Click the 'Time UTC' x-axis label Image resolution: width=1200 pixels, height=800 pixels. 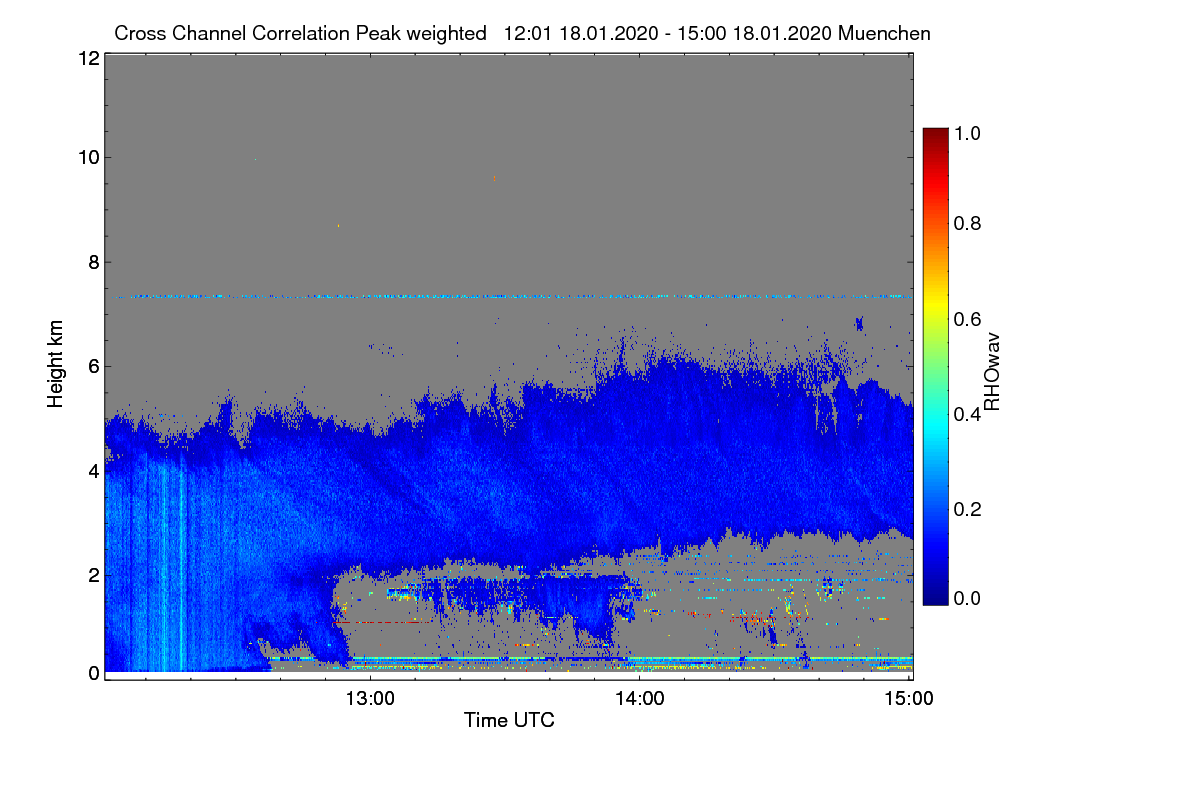click(x=509, y=719)
